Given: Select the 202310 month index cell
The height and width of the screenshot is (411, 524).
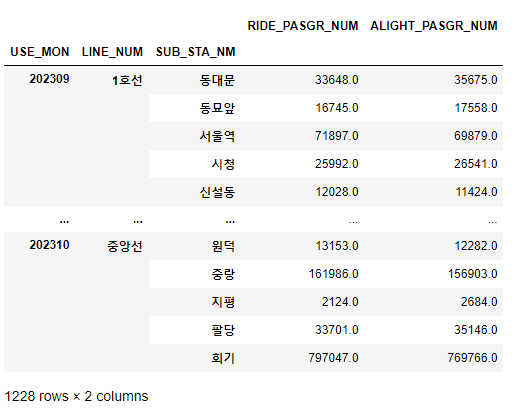Looking at the screenshot, I should click(x=49, y=245).
